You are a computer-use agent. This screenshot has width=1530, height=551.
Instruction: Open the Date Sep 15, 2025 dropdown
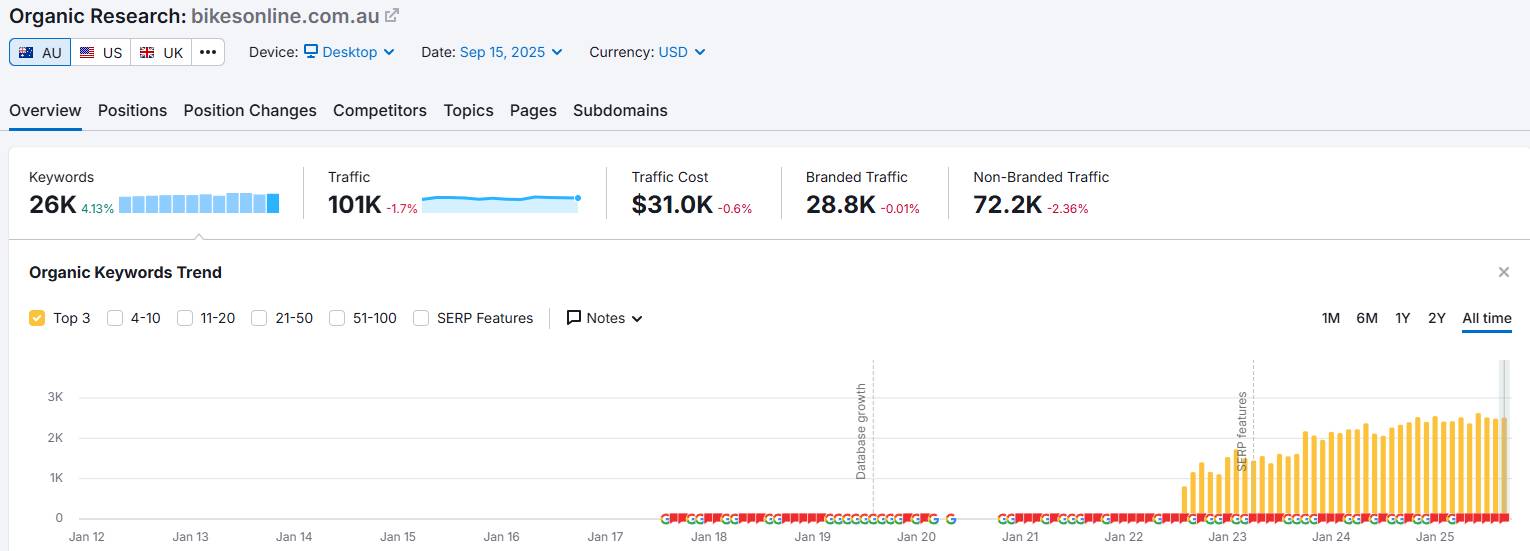[x=510, y=52]
